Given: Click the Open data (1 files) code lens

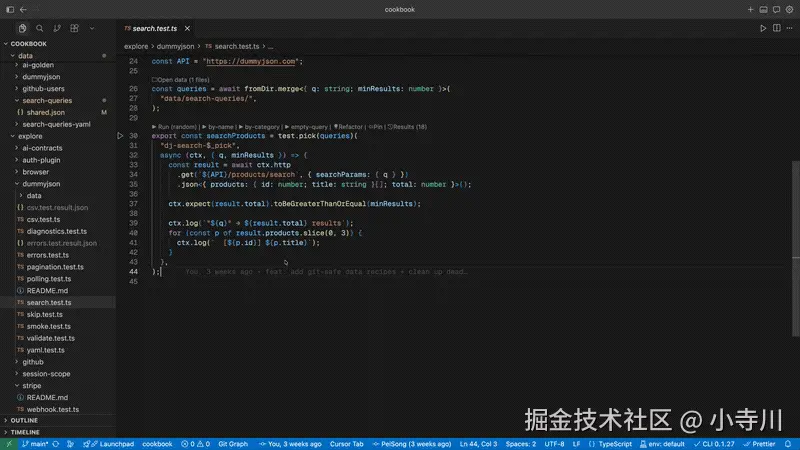Looking at the screenshot, I should (x=181, y=80).
